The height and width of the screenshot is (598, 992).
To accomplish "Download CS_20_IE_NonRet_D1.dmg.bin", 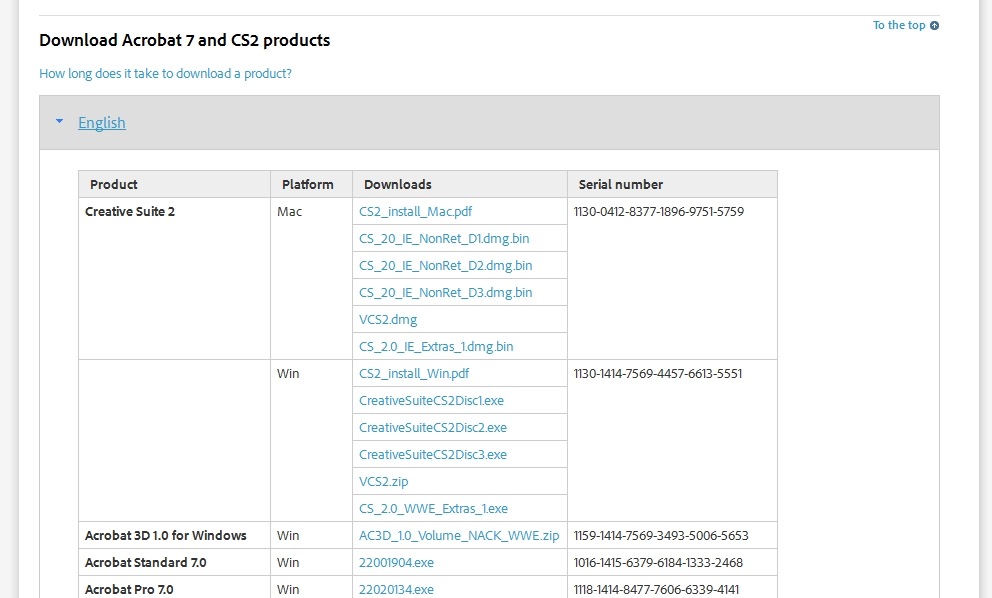I will click(x=444, y=239).
